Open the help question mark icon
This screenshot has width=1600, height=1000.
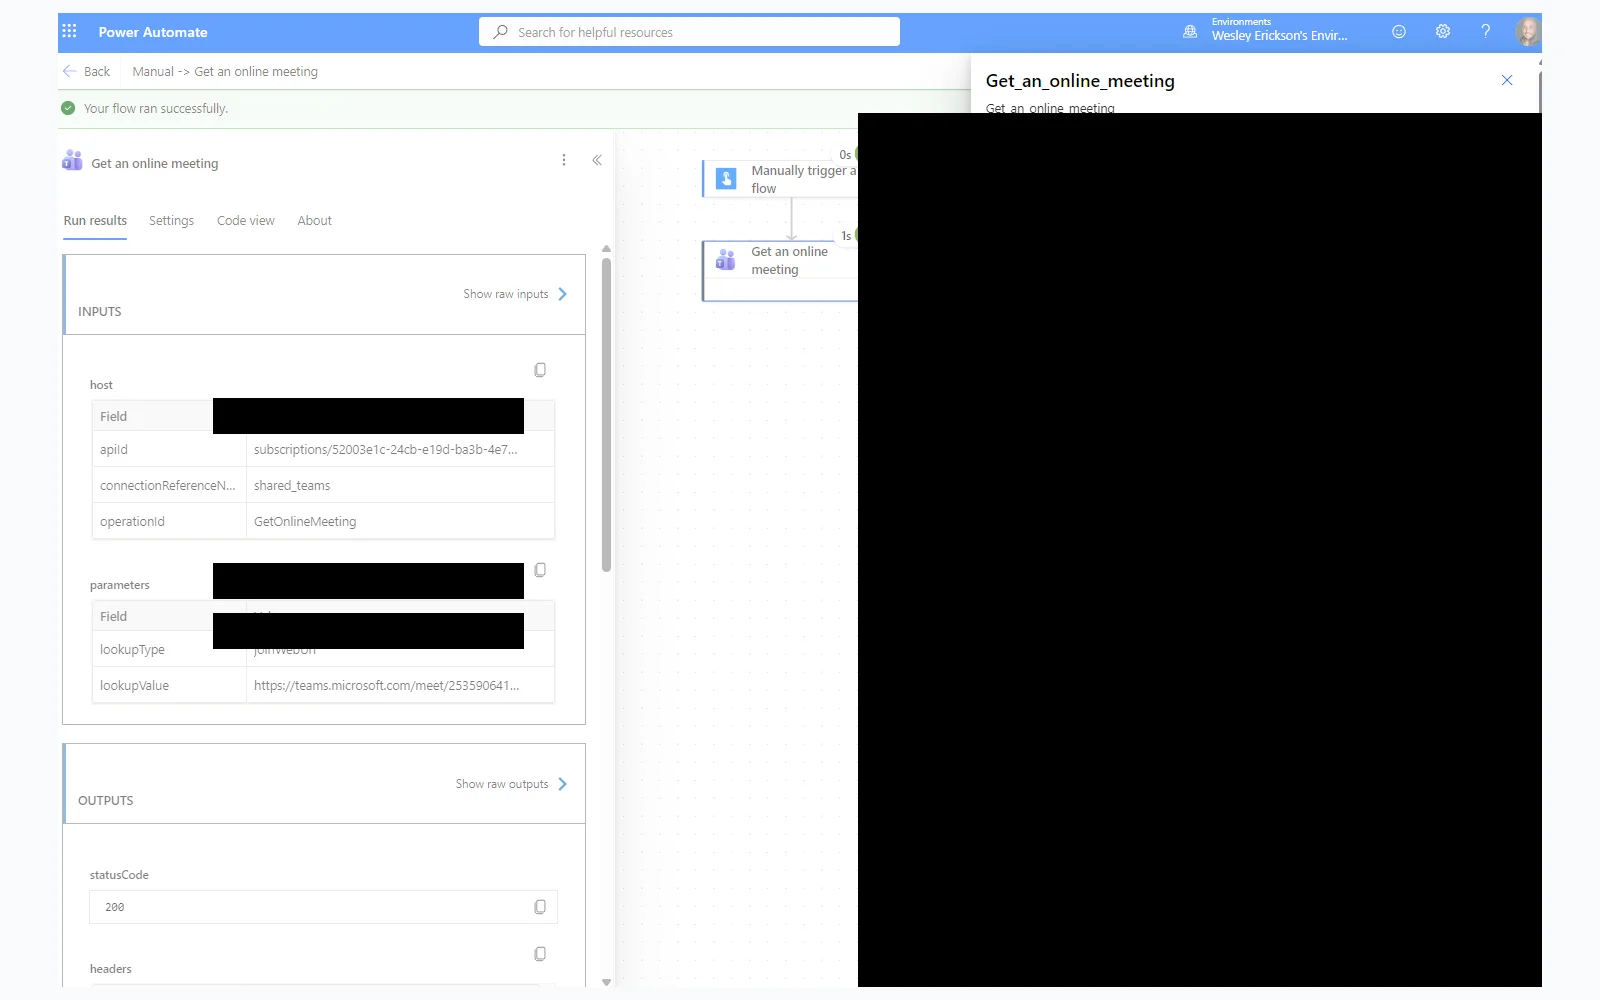[x=1486, y=32]
